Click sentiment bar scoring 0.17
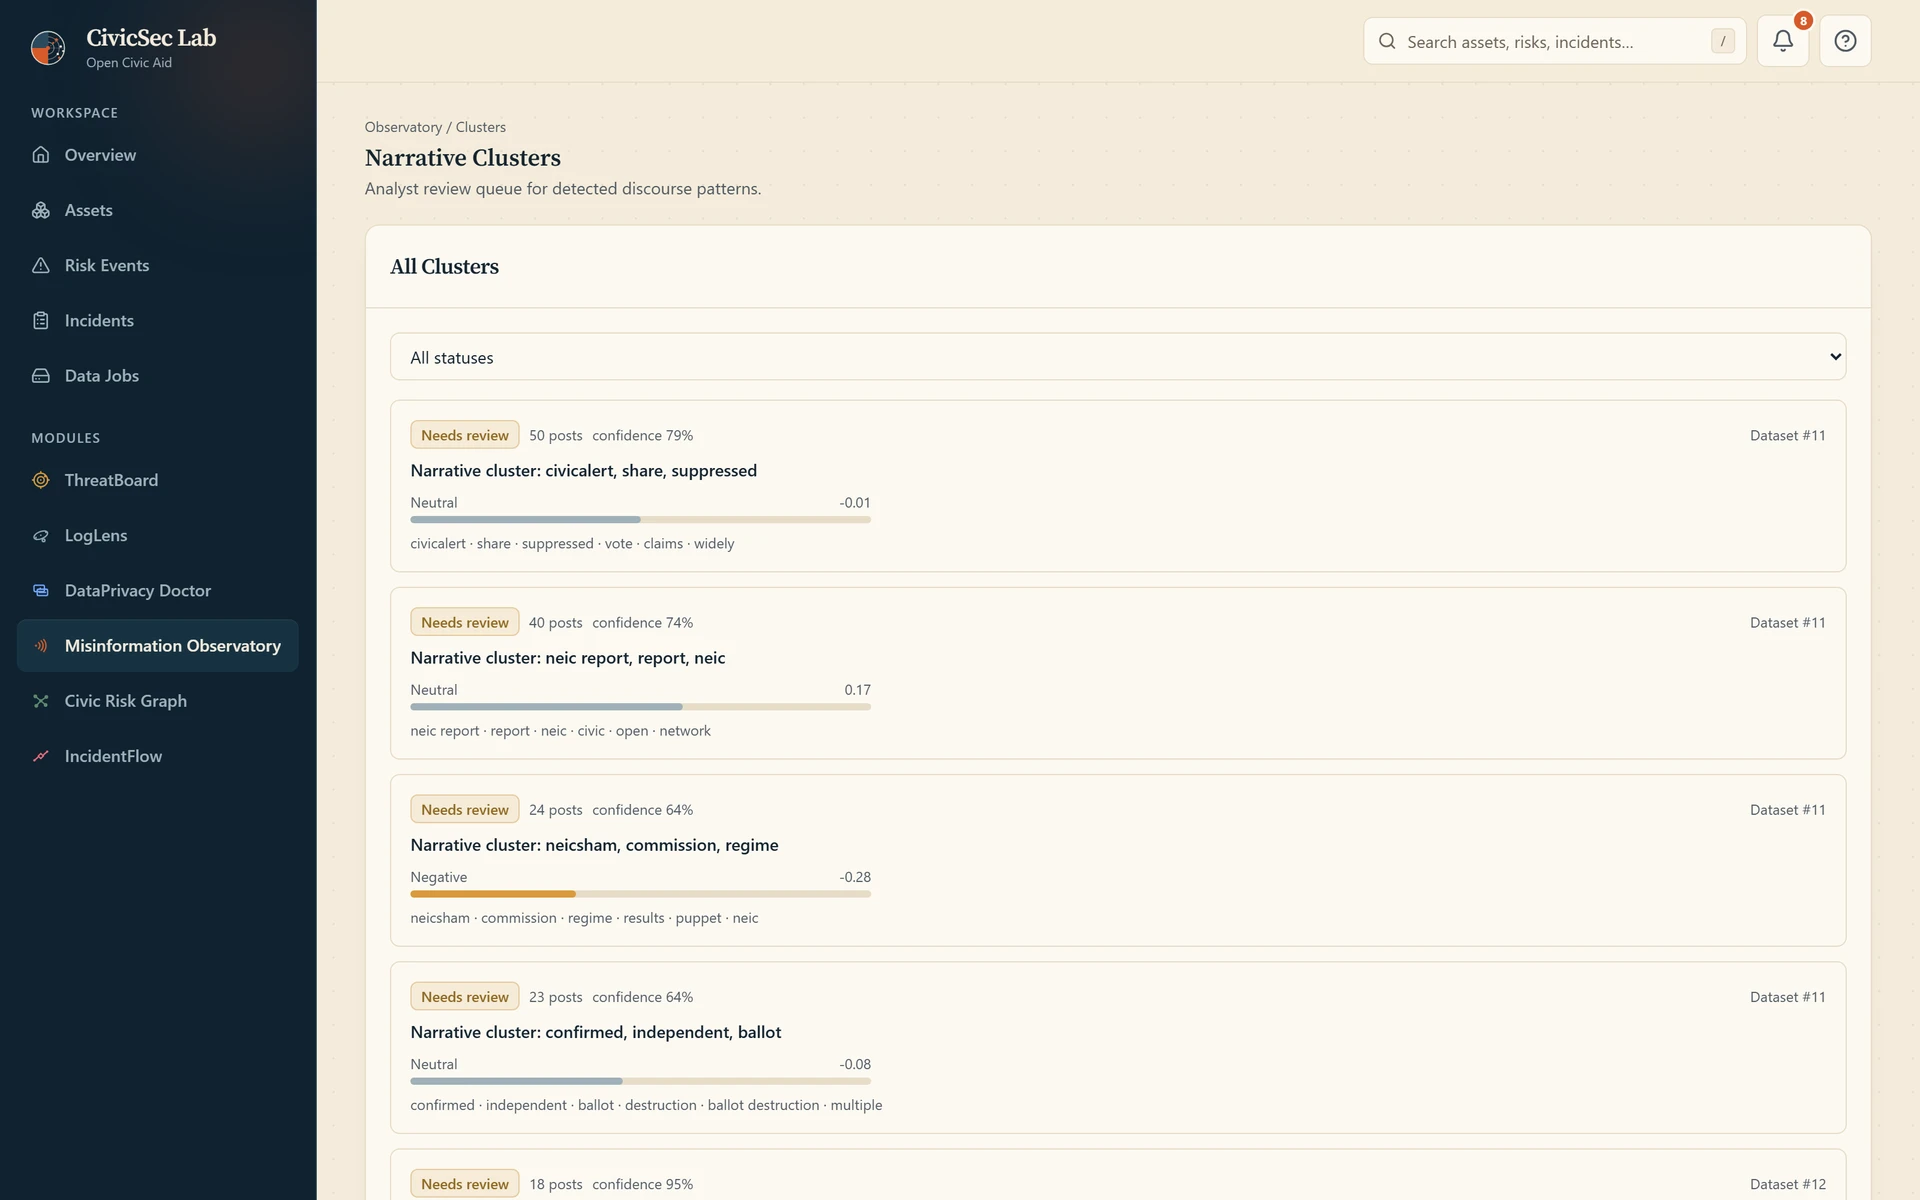 640,706
